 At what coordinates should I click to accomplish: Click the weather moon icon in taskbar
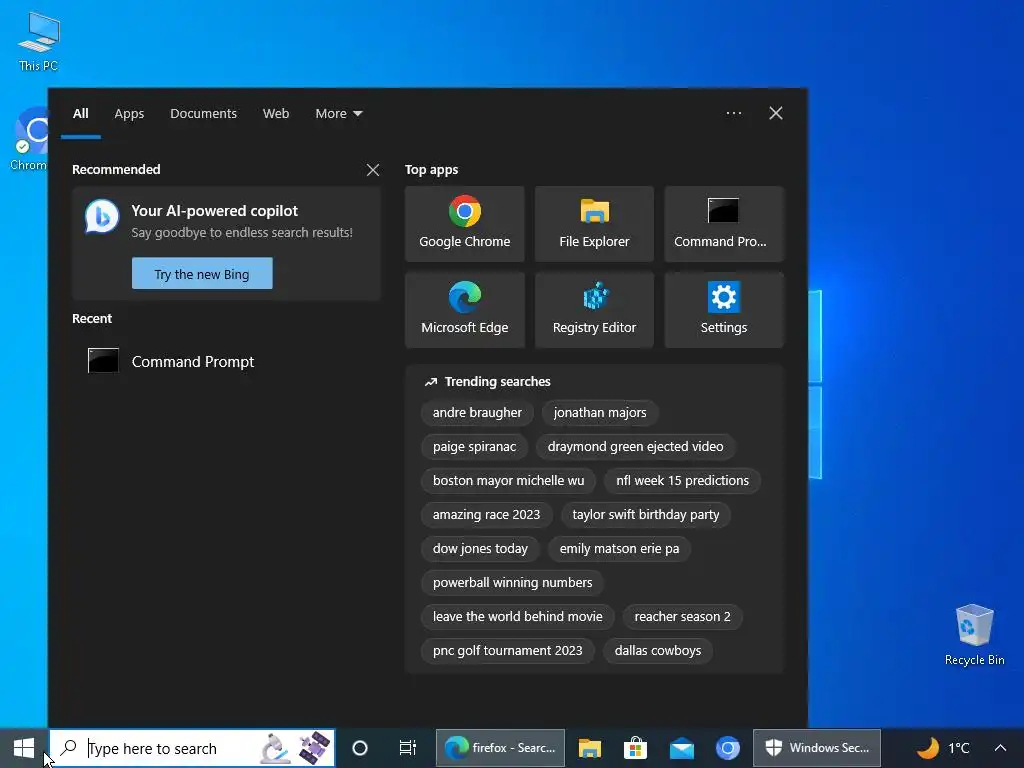pos(928,748)
